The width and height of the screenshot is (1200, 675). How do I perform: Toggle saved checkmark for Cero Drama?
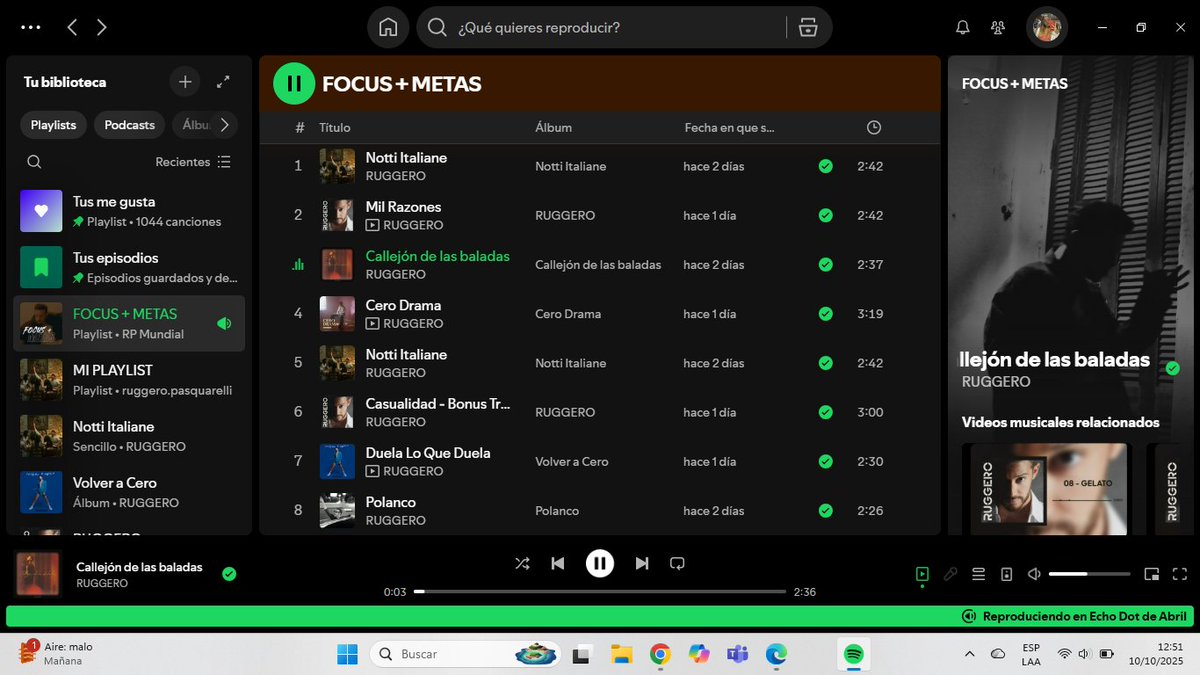825,314
